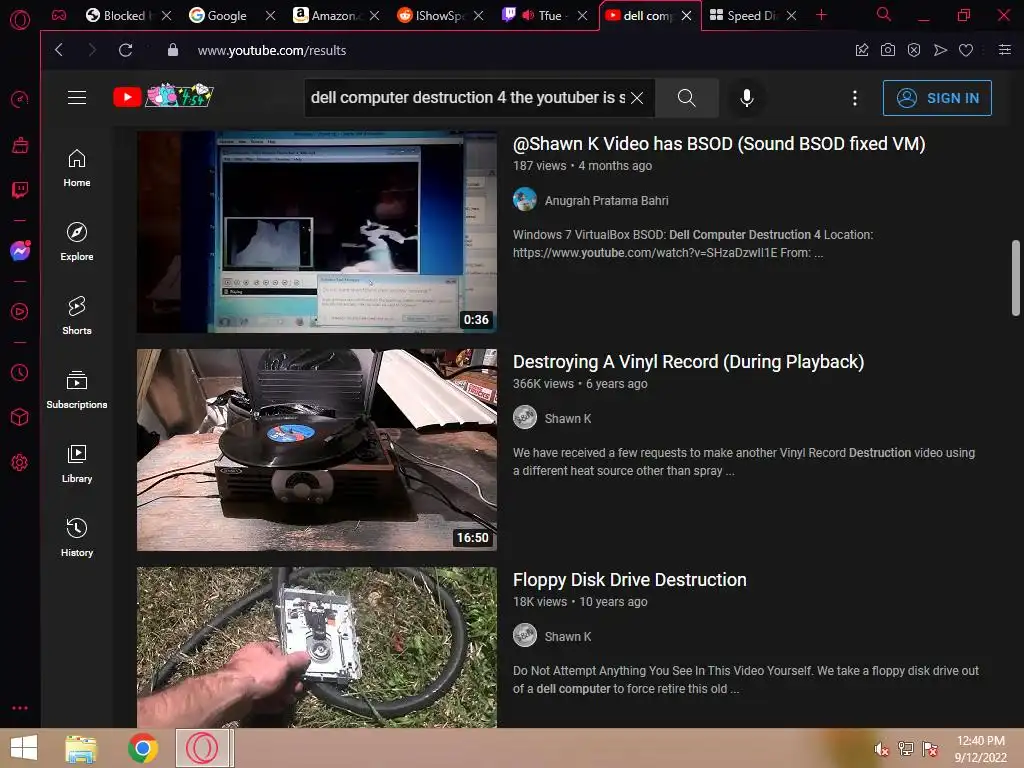
Task: Click the SIGN IN button
Action: 936,98
